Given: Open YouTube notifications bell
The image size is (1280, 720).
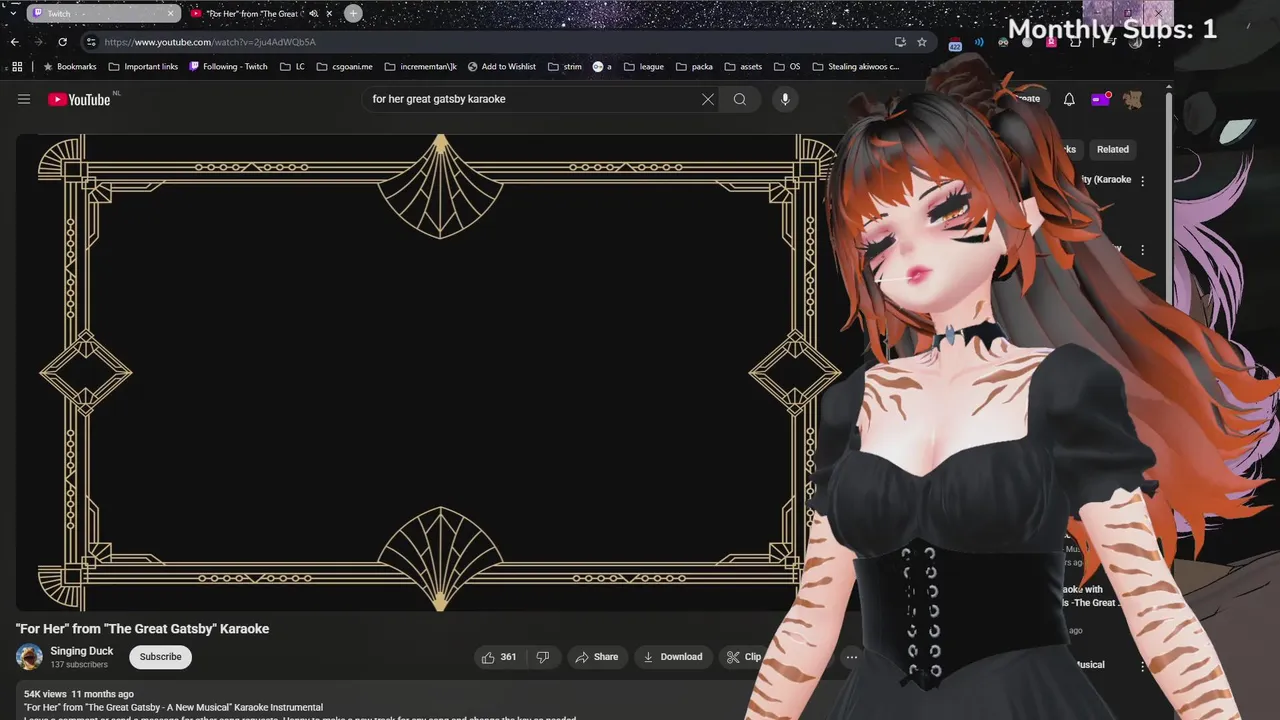Looking at the screenshot, I should 1069,99.
